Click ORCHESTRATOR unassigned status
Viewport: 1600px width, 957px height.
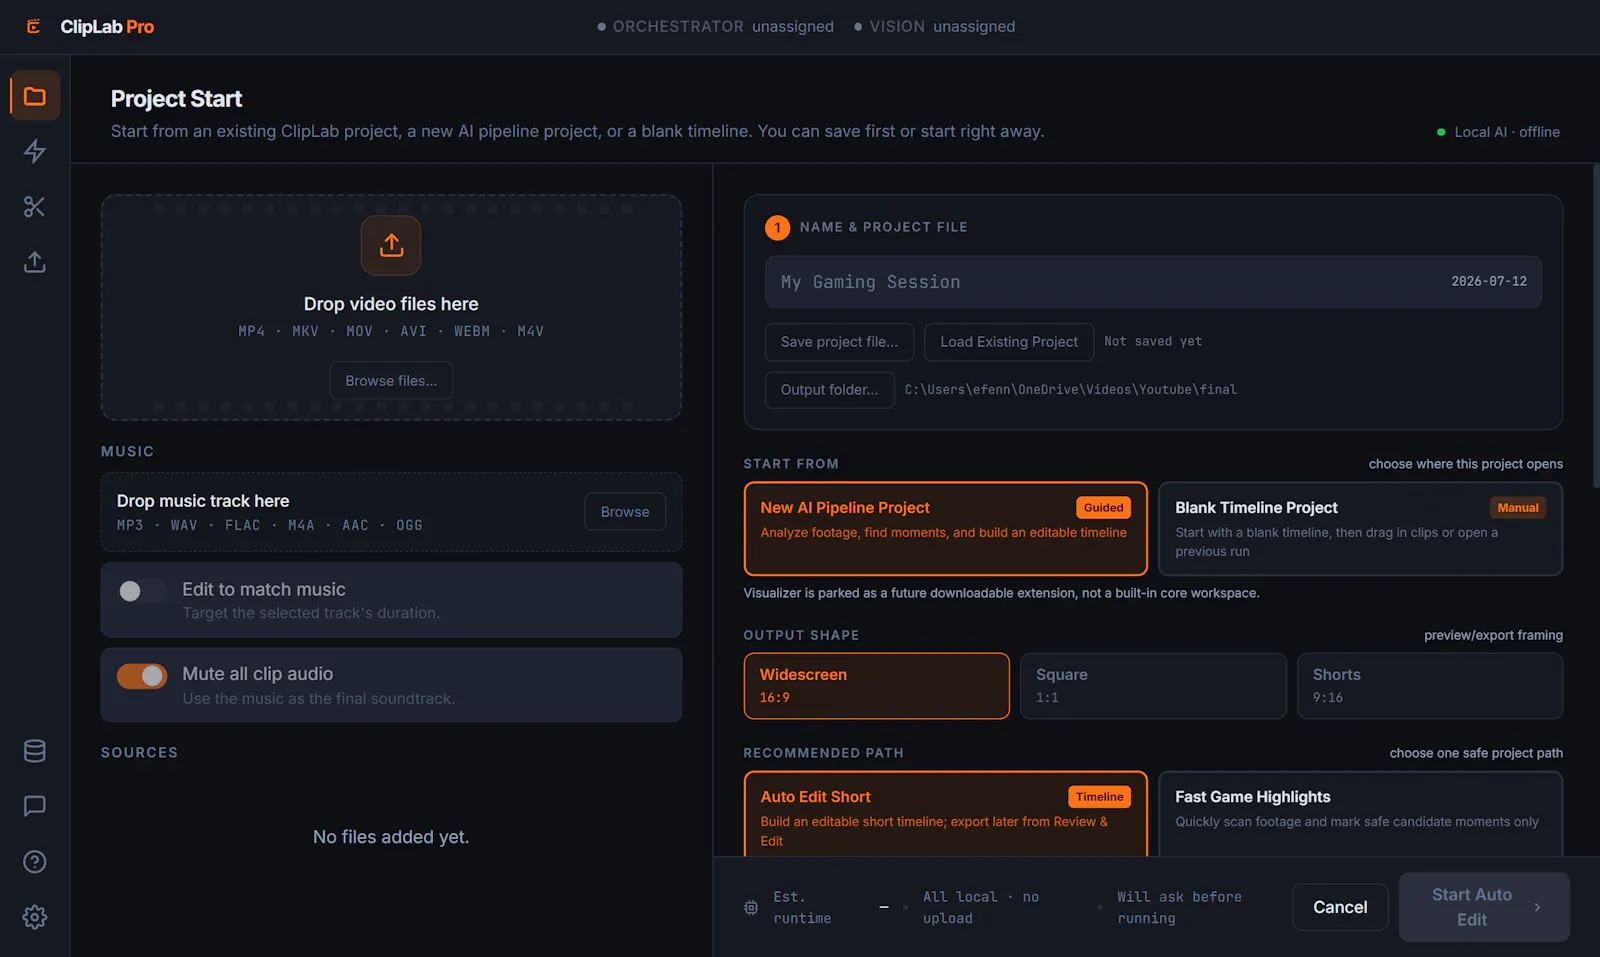[x=715, y=27]
